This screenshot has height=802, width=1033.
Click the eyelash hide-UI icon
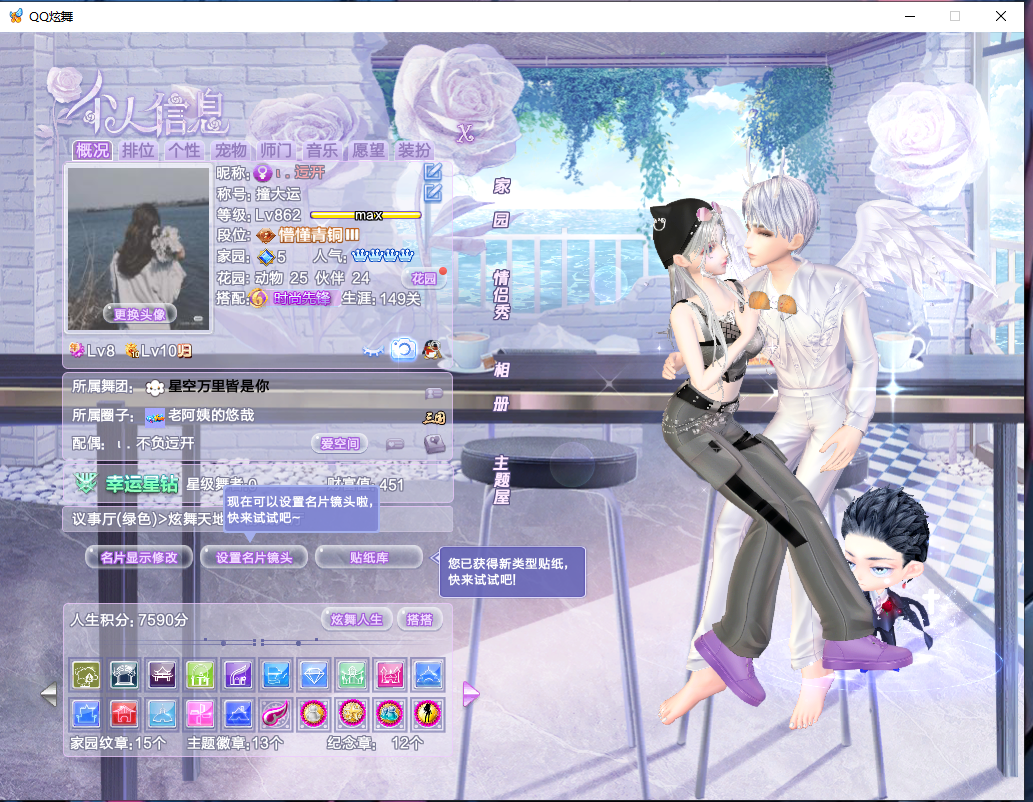(373, 351)
